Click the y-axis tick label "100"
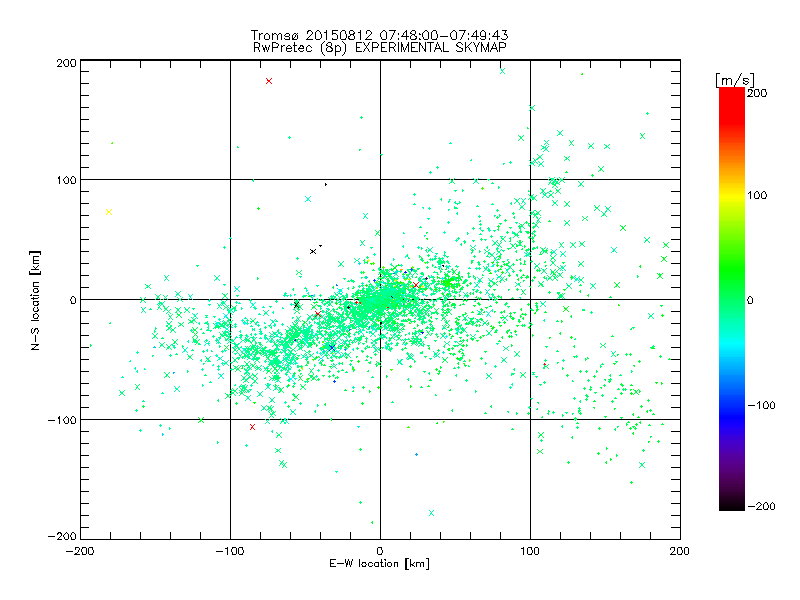 [66, 180]
